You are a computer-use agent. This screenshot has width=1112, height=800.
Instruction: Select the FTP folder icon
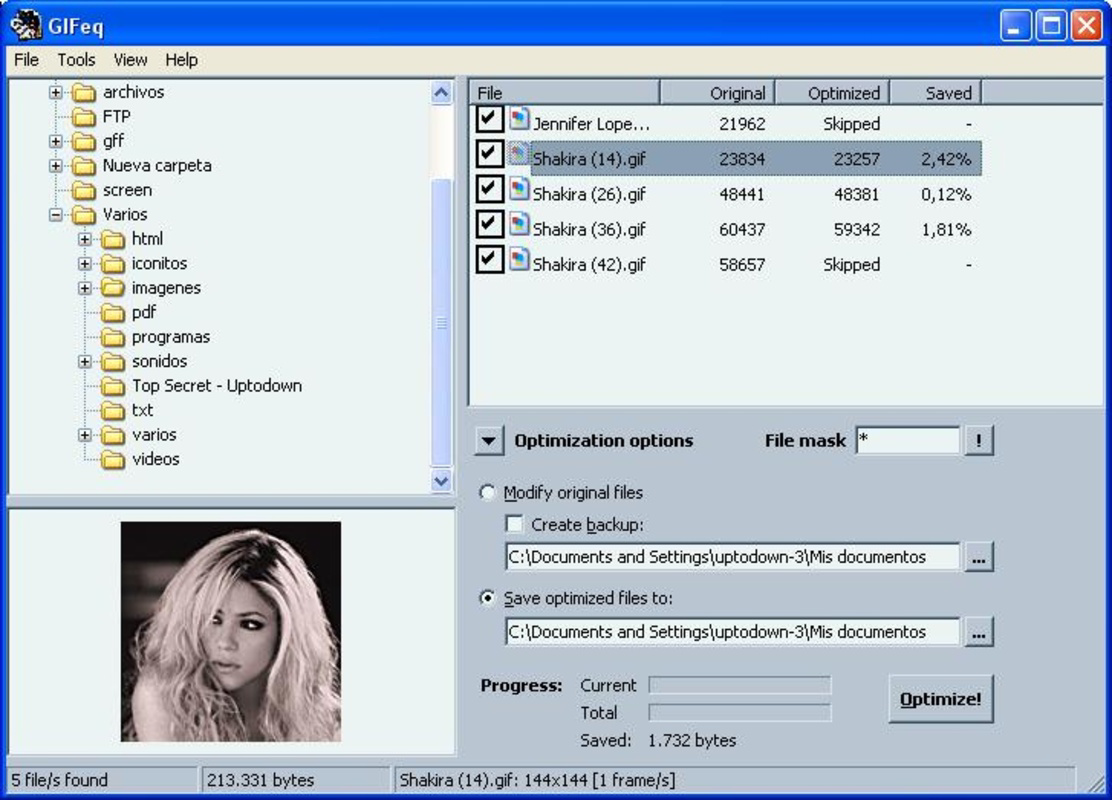pos(84,116)
